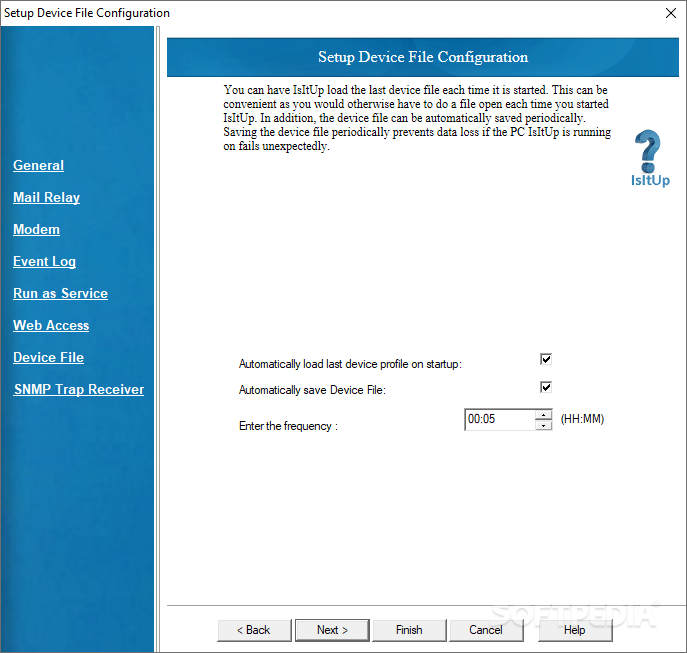Click the Finish button
Viewport: 687px width, 653px height.
coord(409,630)
